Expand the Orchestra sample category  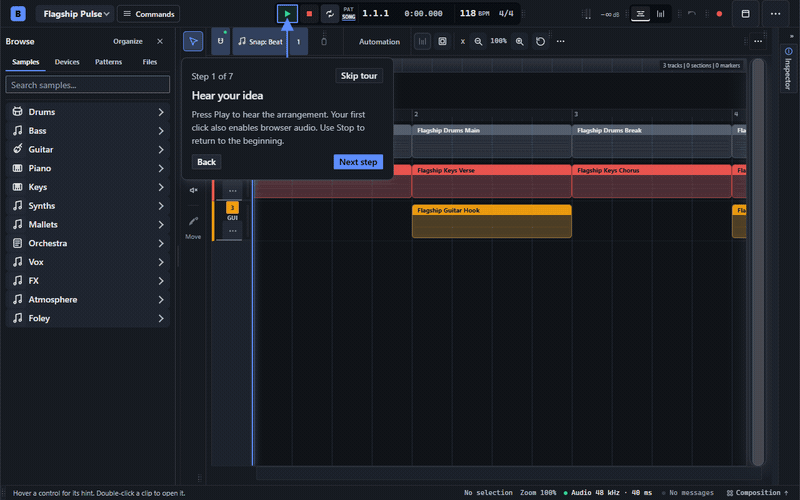(x=88, y=243)
